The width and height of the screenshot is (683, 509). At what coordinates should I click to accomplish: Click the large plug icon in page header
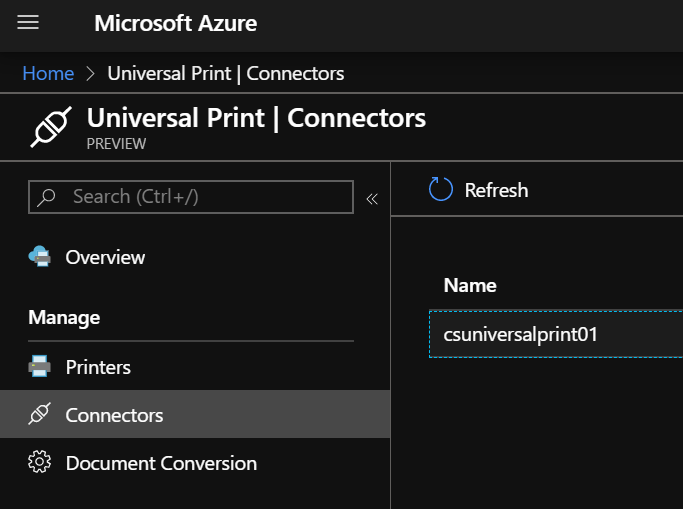49,128
